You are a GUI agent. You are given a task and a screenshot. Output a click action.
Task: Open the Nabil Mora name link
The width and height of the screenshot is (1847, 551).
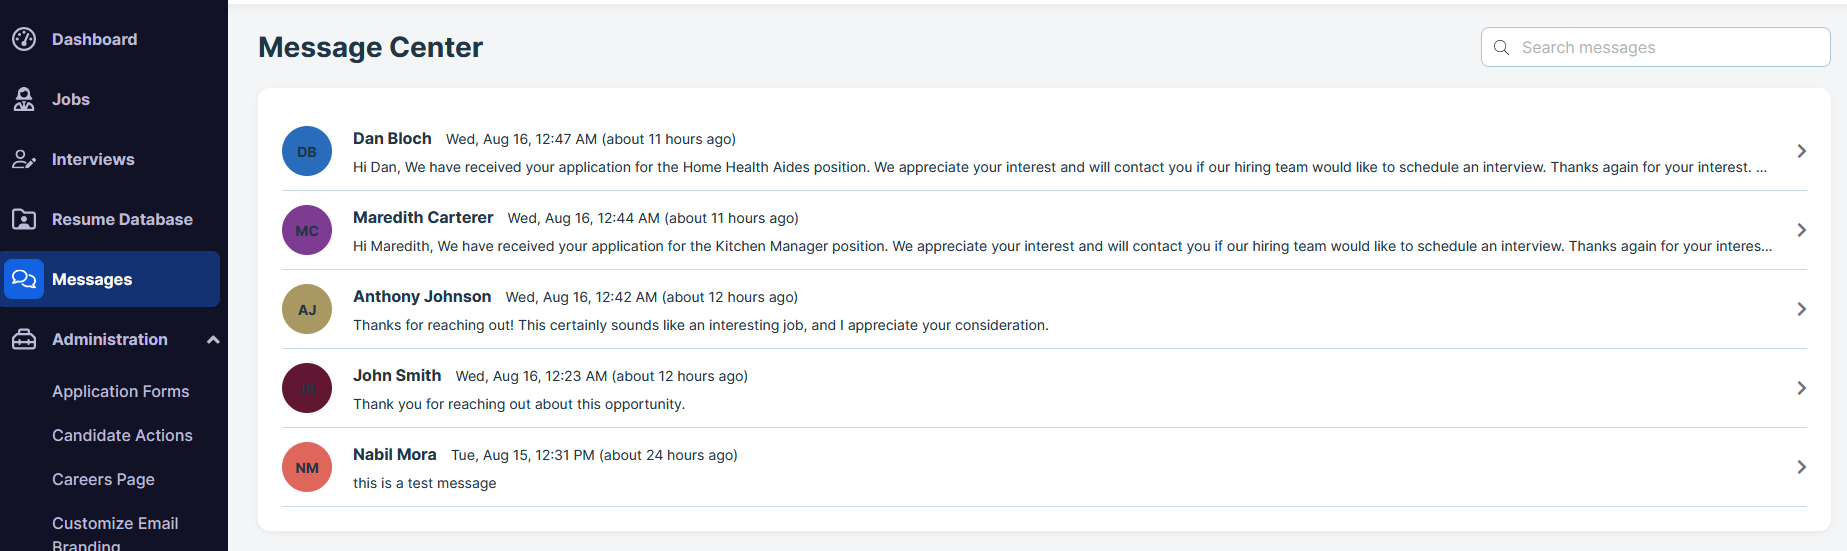point(395,454)
